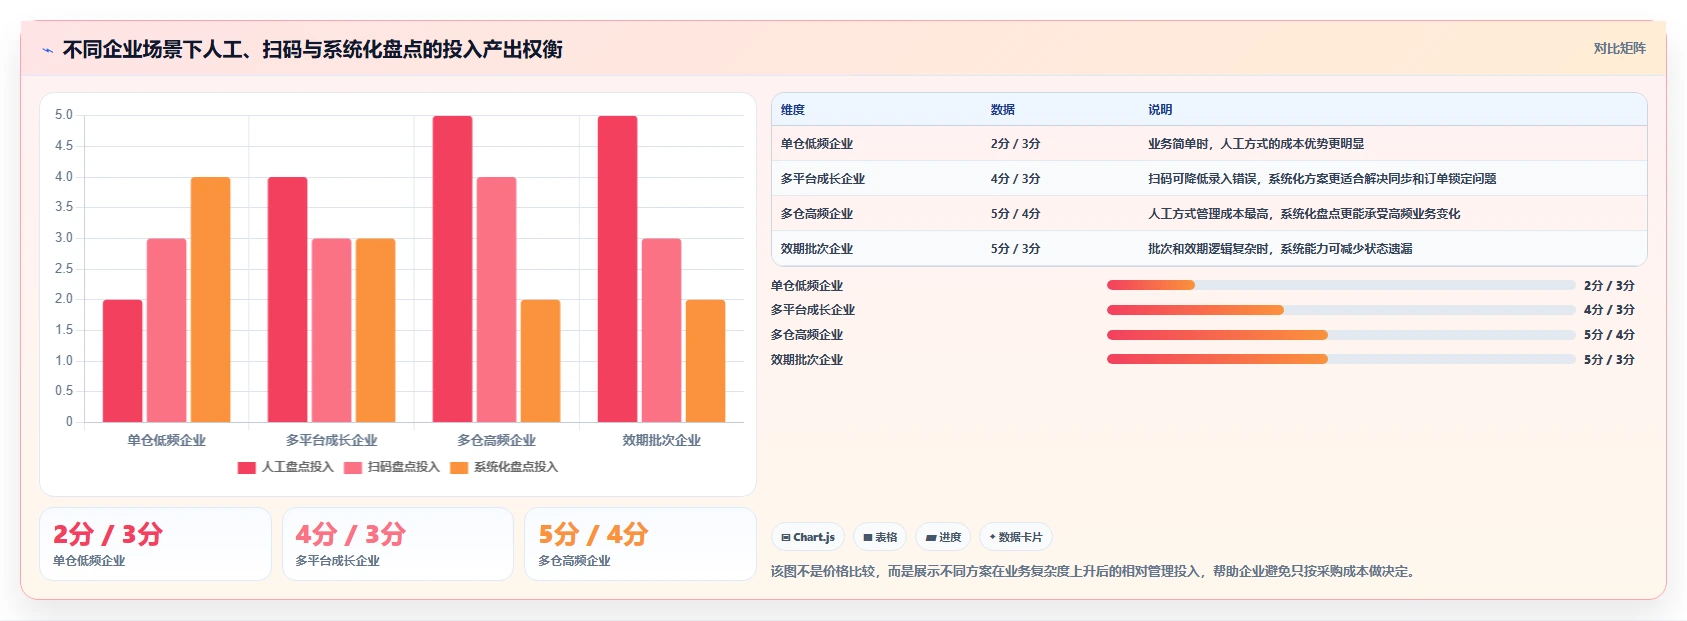Click the 扫码盘点投入 bar for 效期批次企业
Viewport: 1687px width, 621px height.
point(662,330)
